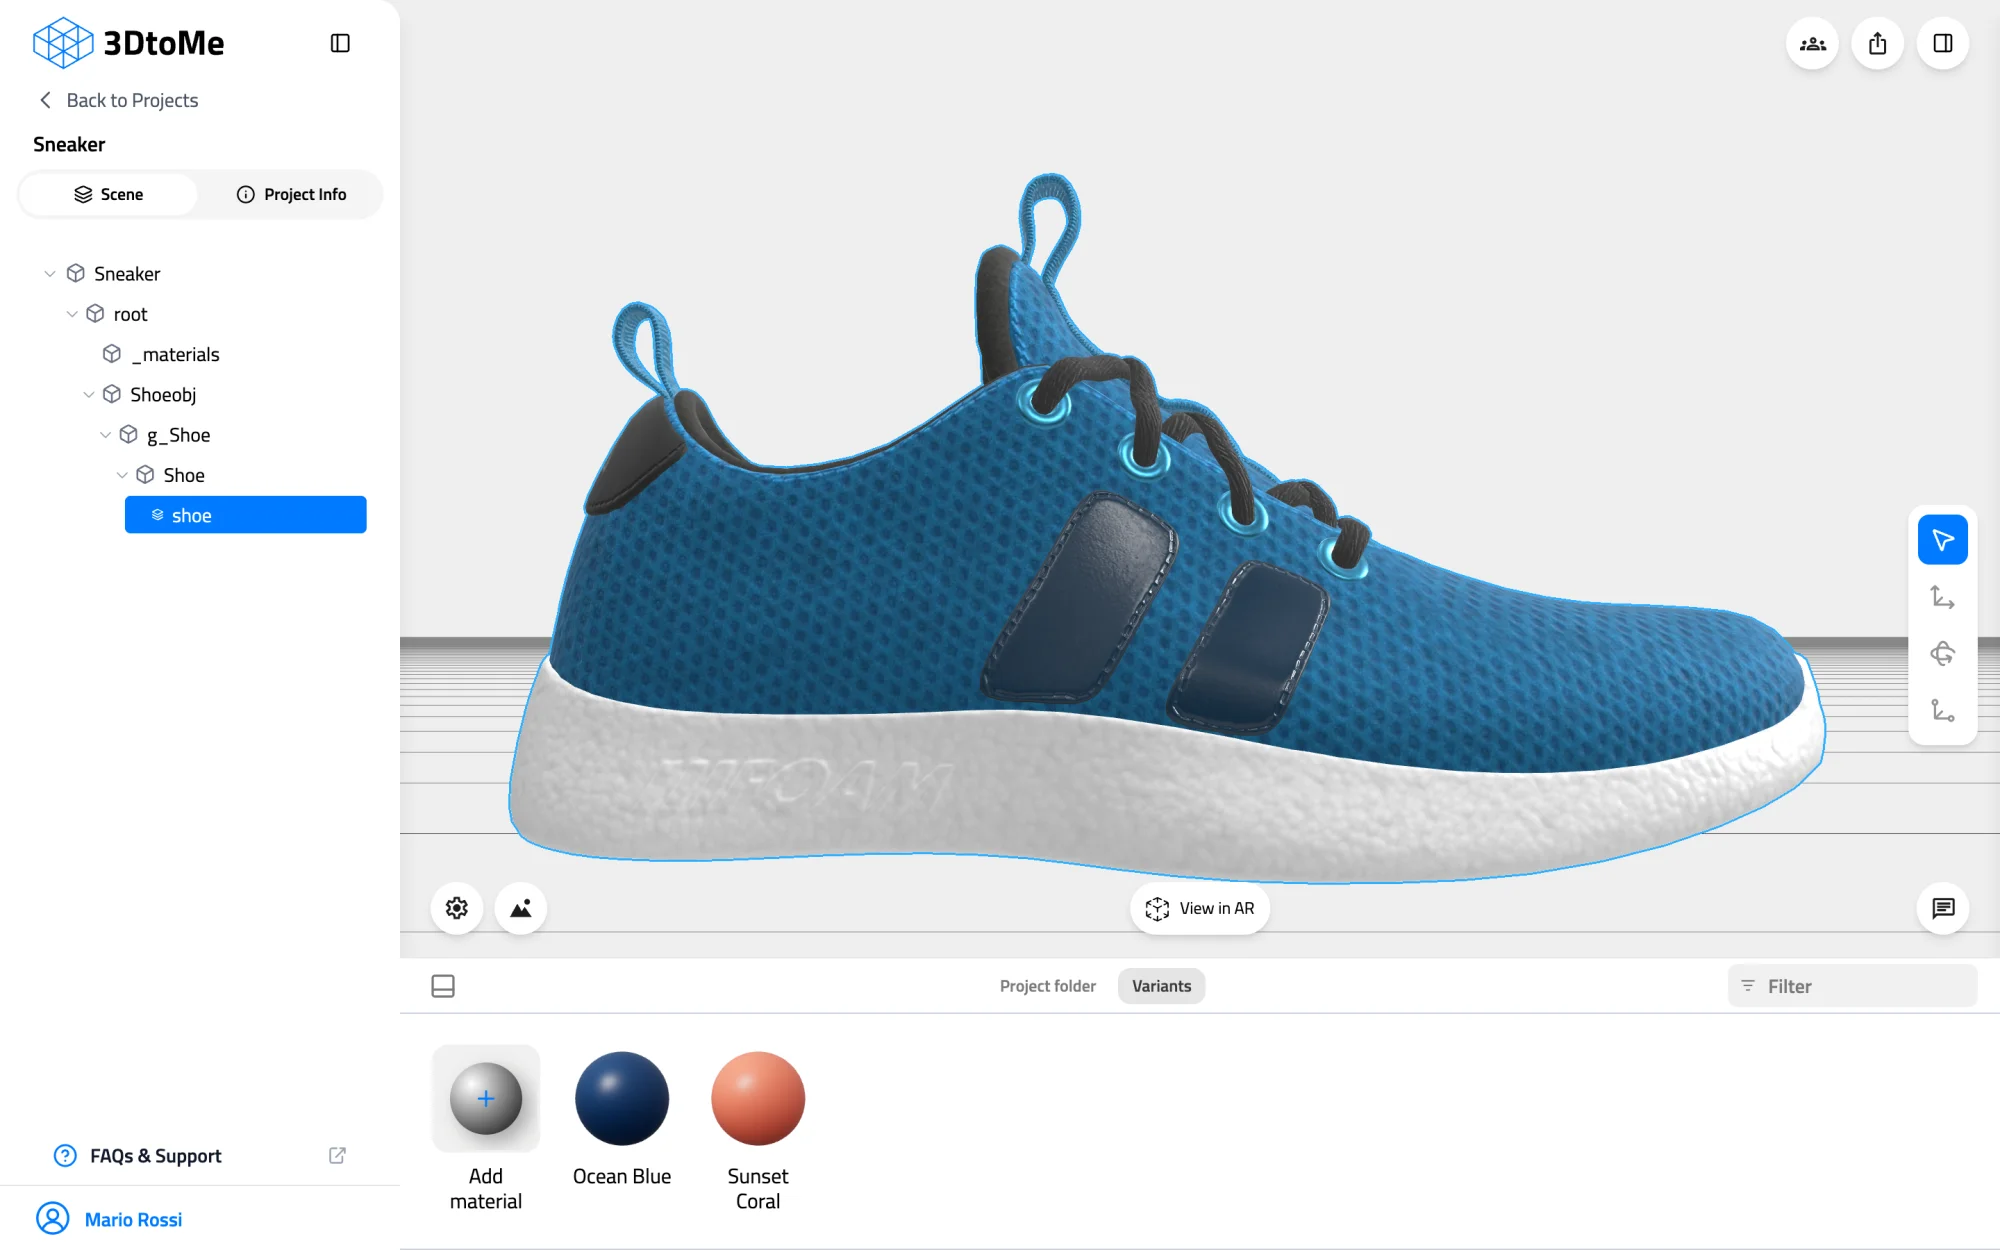Click FAQs question mark icon
The width and height of the screenshot is (2000, 1250).
coord(65,1156)
